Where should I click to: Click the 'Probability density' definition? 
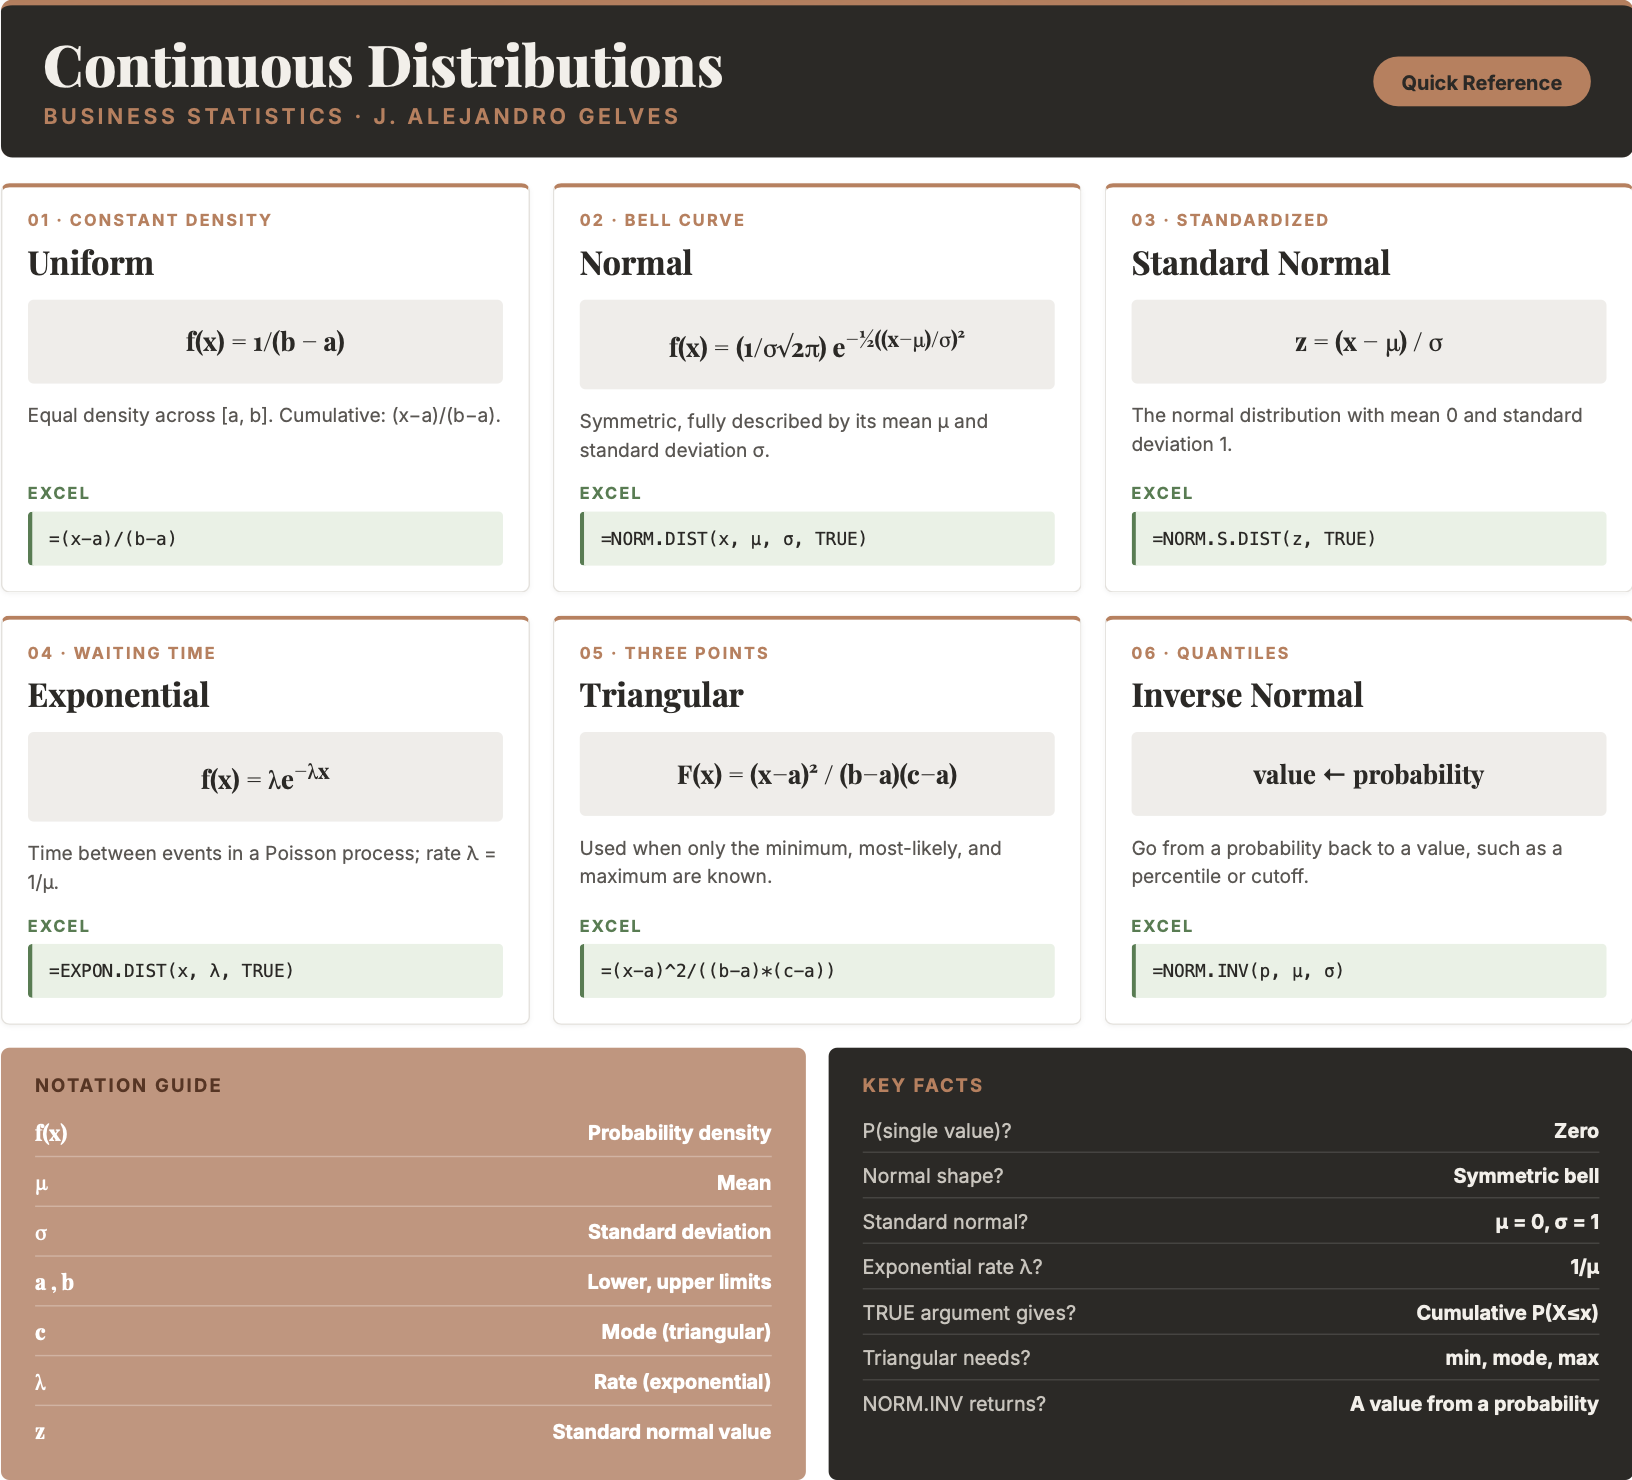pos(679,1133)
